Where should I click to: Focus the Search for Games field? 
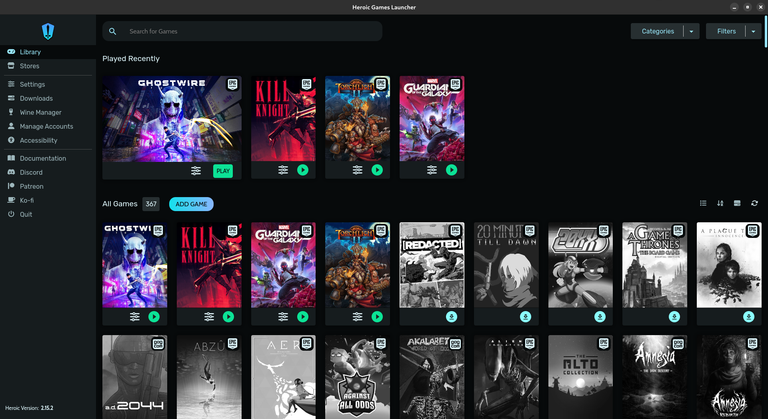[x=242, y=31]
